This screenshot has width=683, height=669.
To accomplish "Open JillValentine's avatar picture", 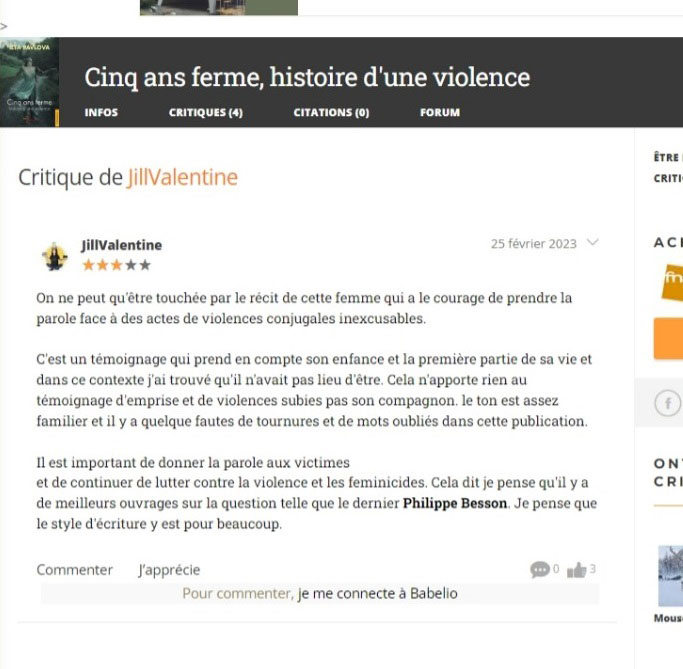I will click(x=54, y=256).
